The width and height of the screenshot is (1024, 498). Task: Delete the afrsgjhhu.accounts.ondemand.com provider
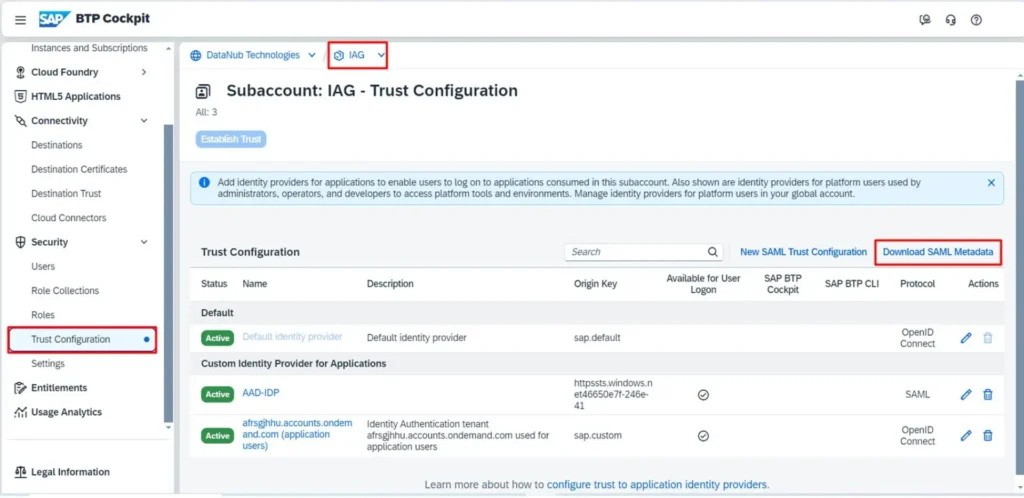(988, 436)
